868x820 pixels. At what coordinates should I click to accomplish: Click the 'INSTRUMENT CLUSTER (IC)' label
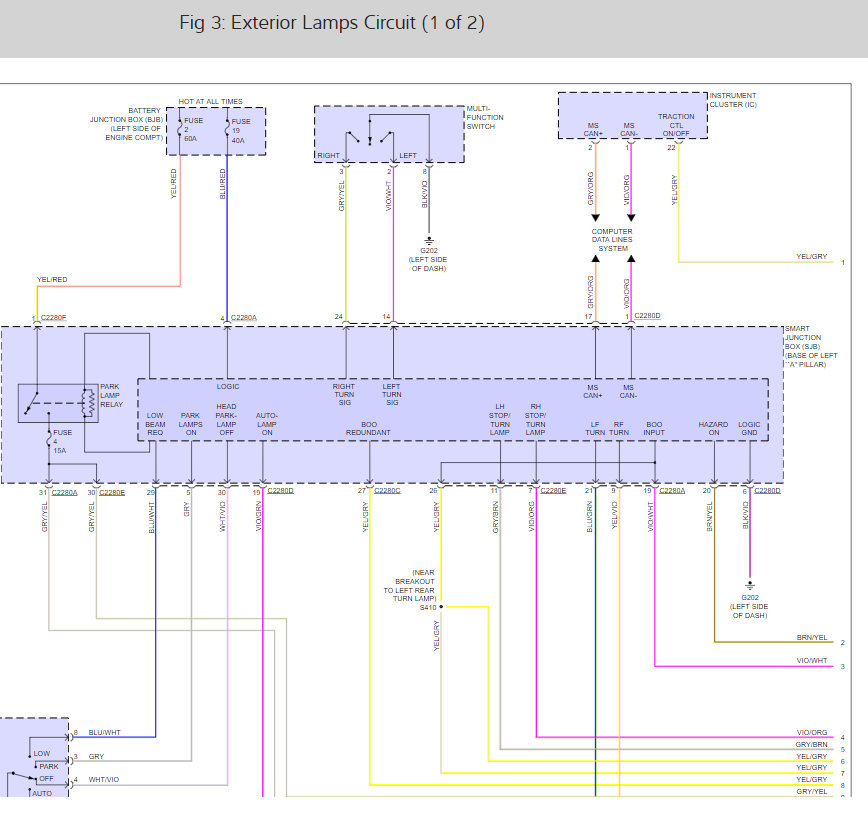click(733, 100)
